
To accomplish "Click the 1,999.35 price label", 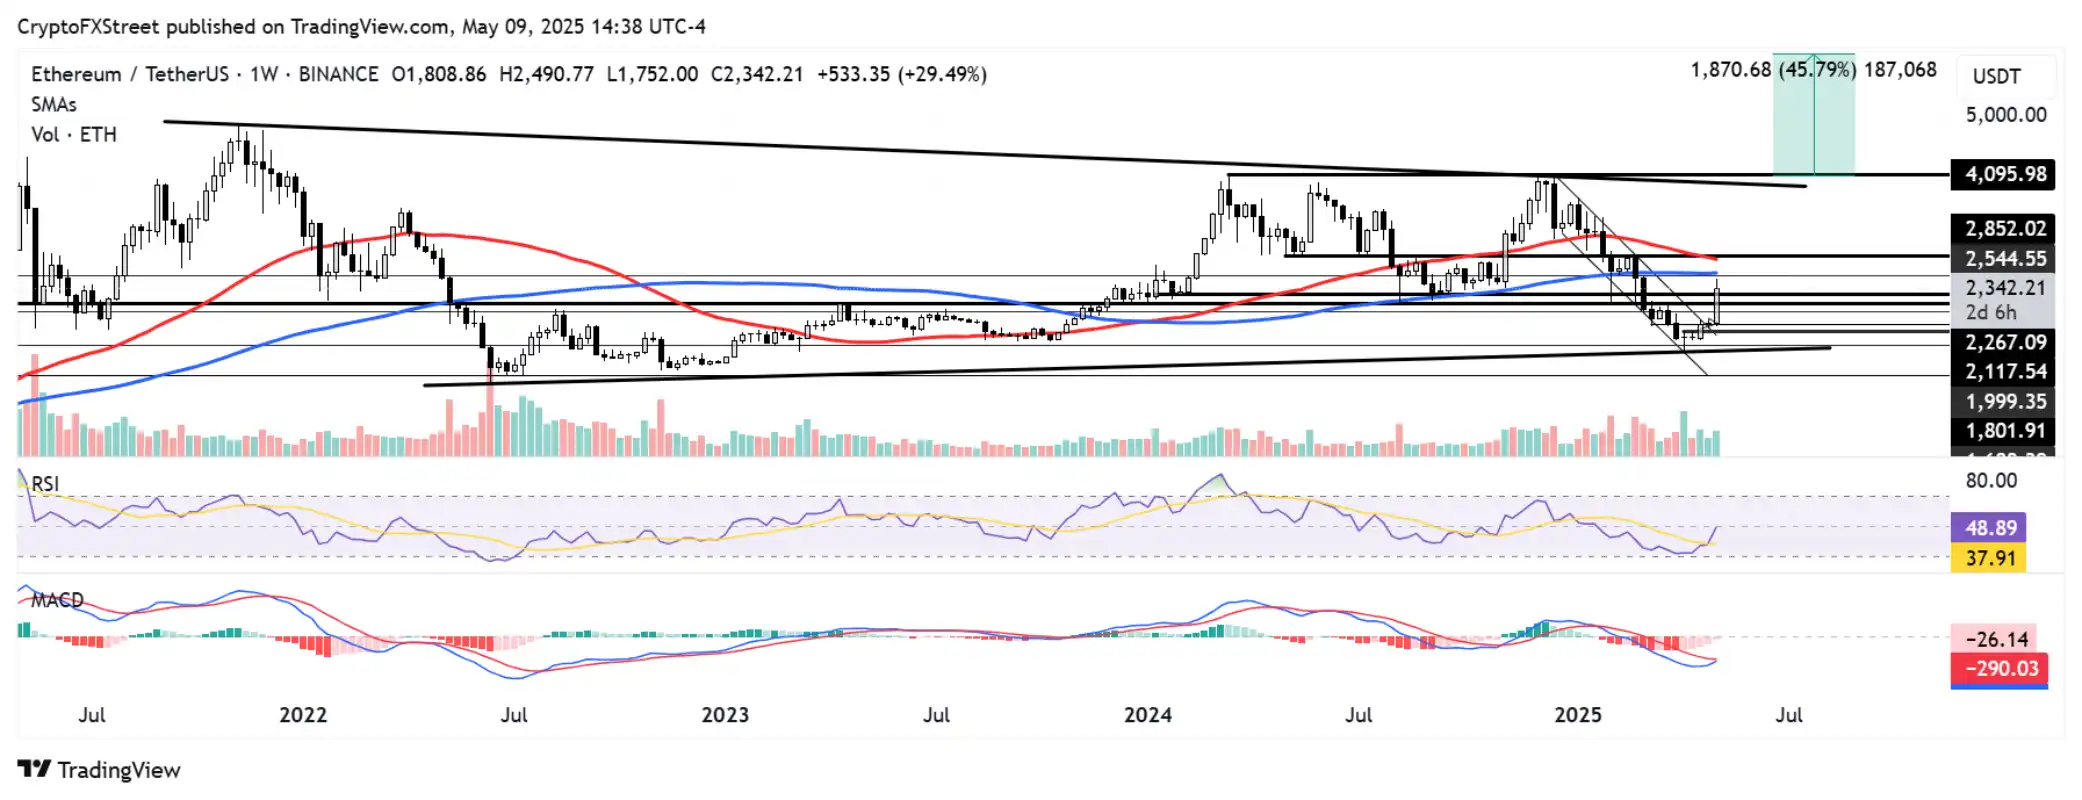I will tap(2003, 402).
